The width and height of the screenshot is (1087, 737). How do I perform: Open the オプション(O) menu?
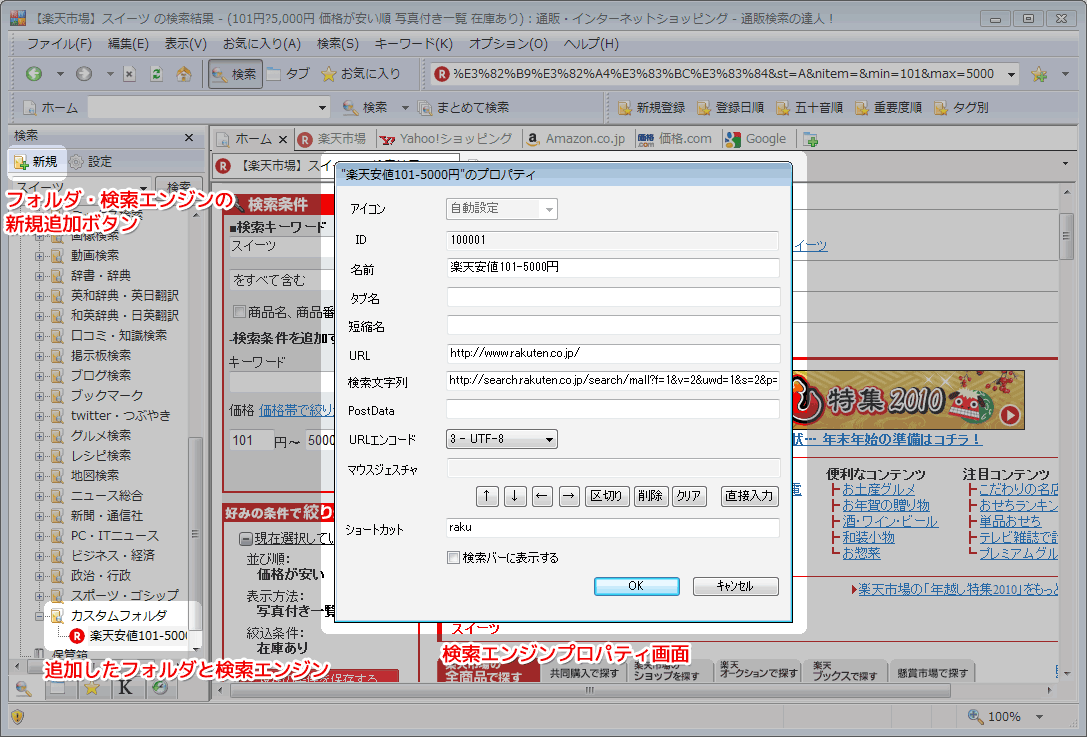click(508, 44)
